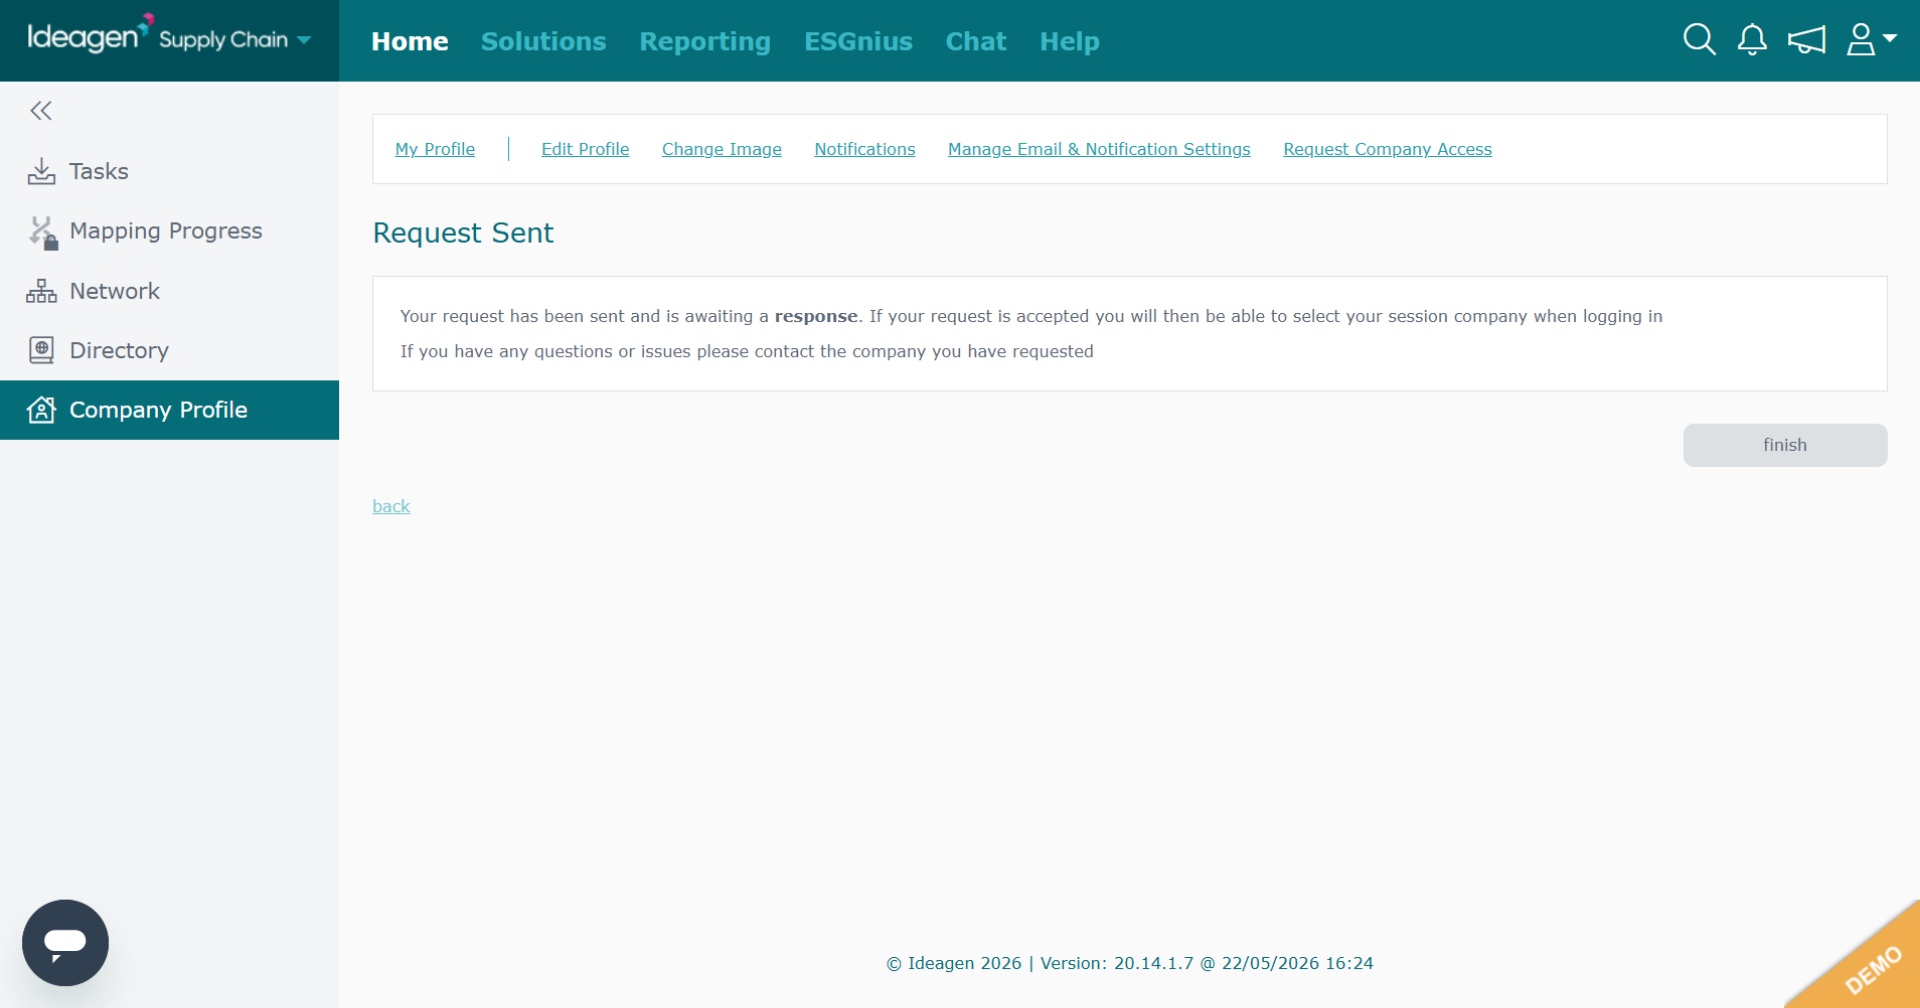Click the Change Image link
The height and width of the screenshot is (1008, 1920).
click(722, 149)
